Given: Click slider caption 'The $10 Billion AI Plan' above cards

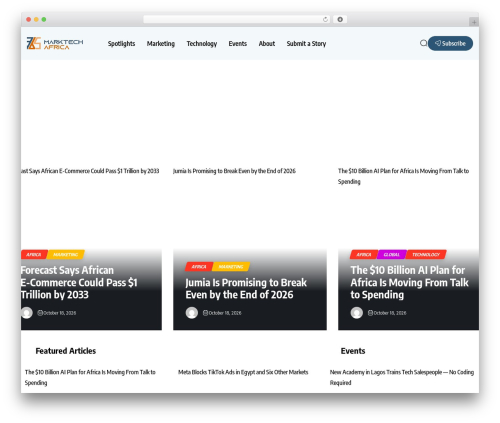Looking at the screenshot, I should pyautogui.click(x=403, y=176).
